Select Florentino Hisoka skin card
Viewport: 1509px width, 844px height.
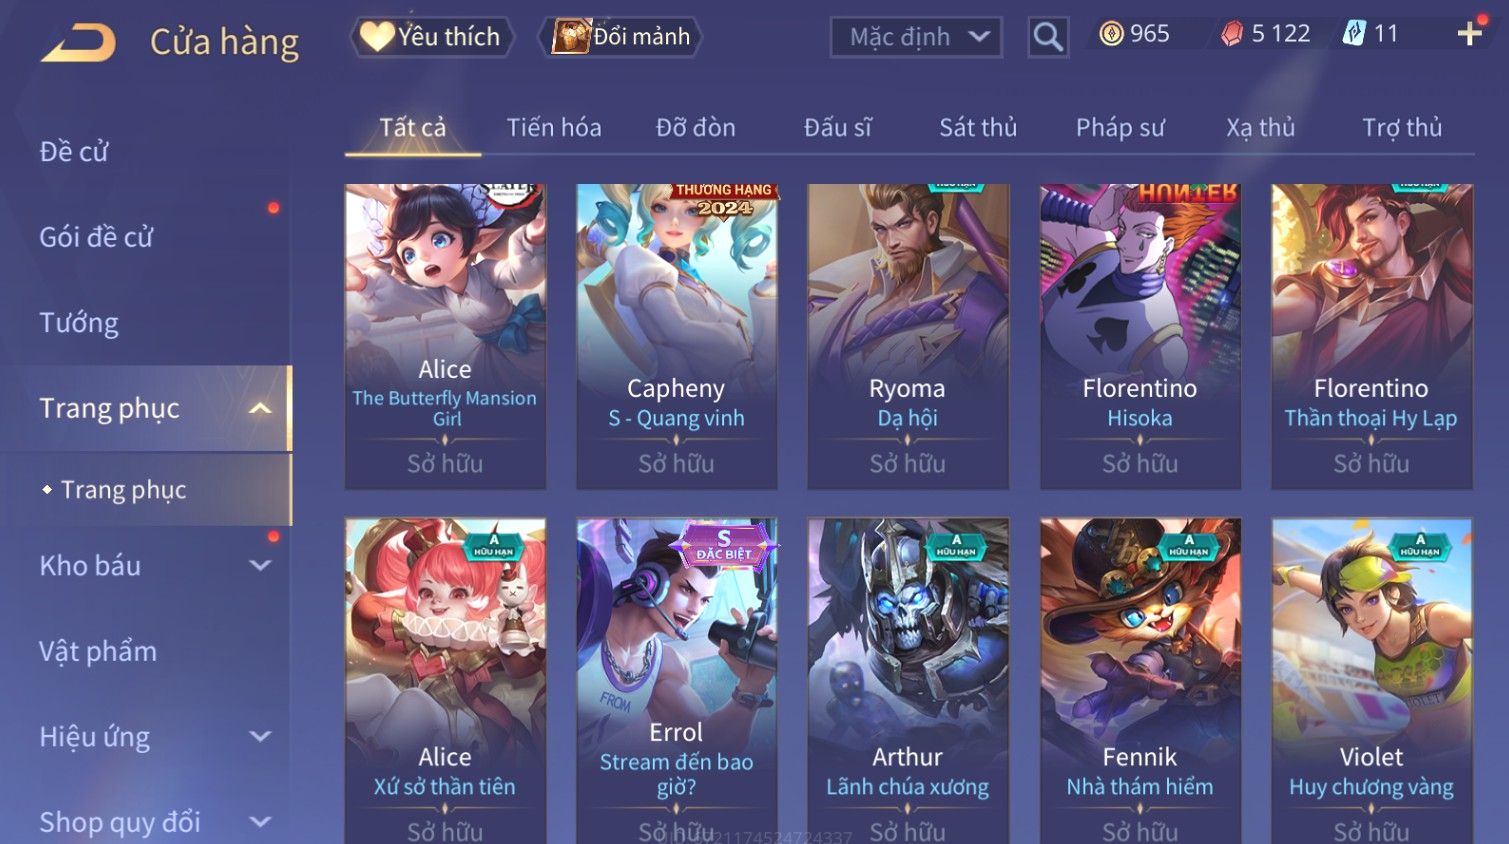click(1140, 336)
